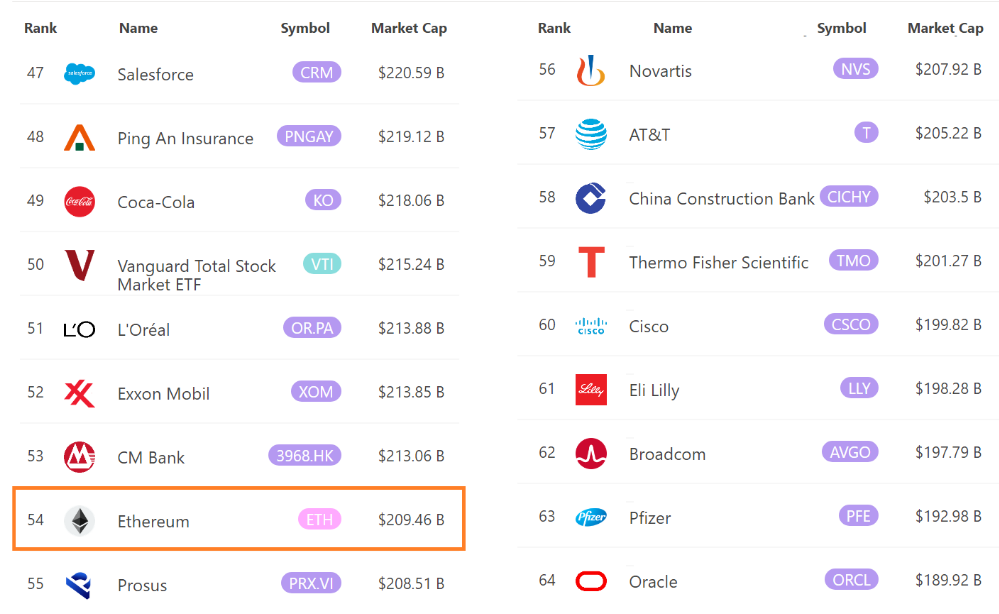Click the Cisco logo icon
The width and height of the screenshot is (999, 614).
tap(591, 326)
